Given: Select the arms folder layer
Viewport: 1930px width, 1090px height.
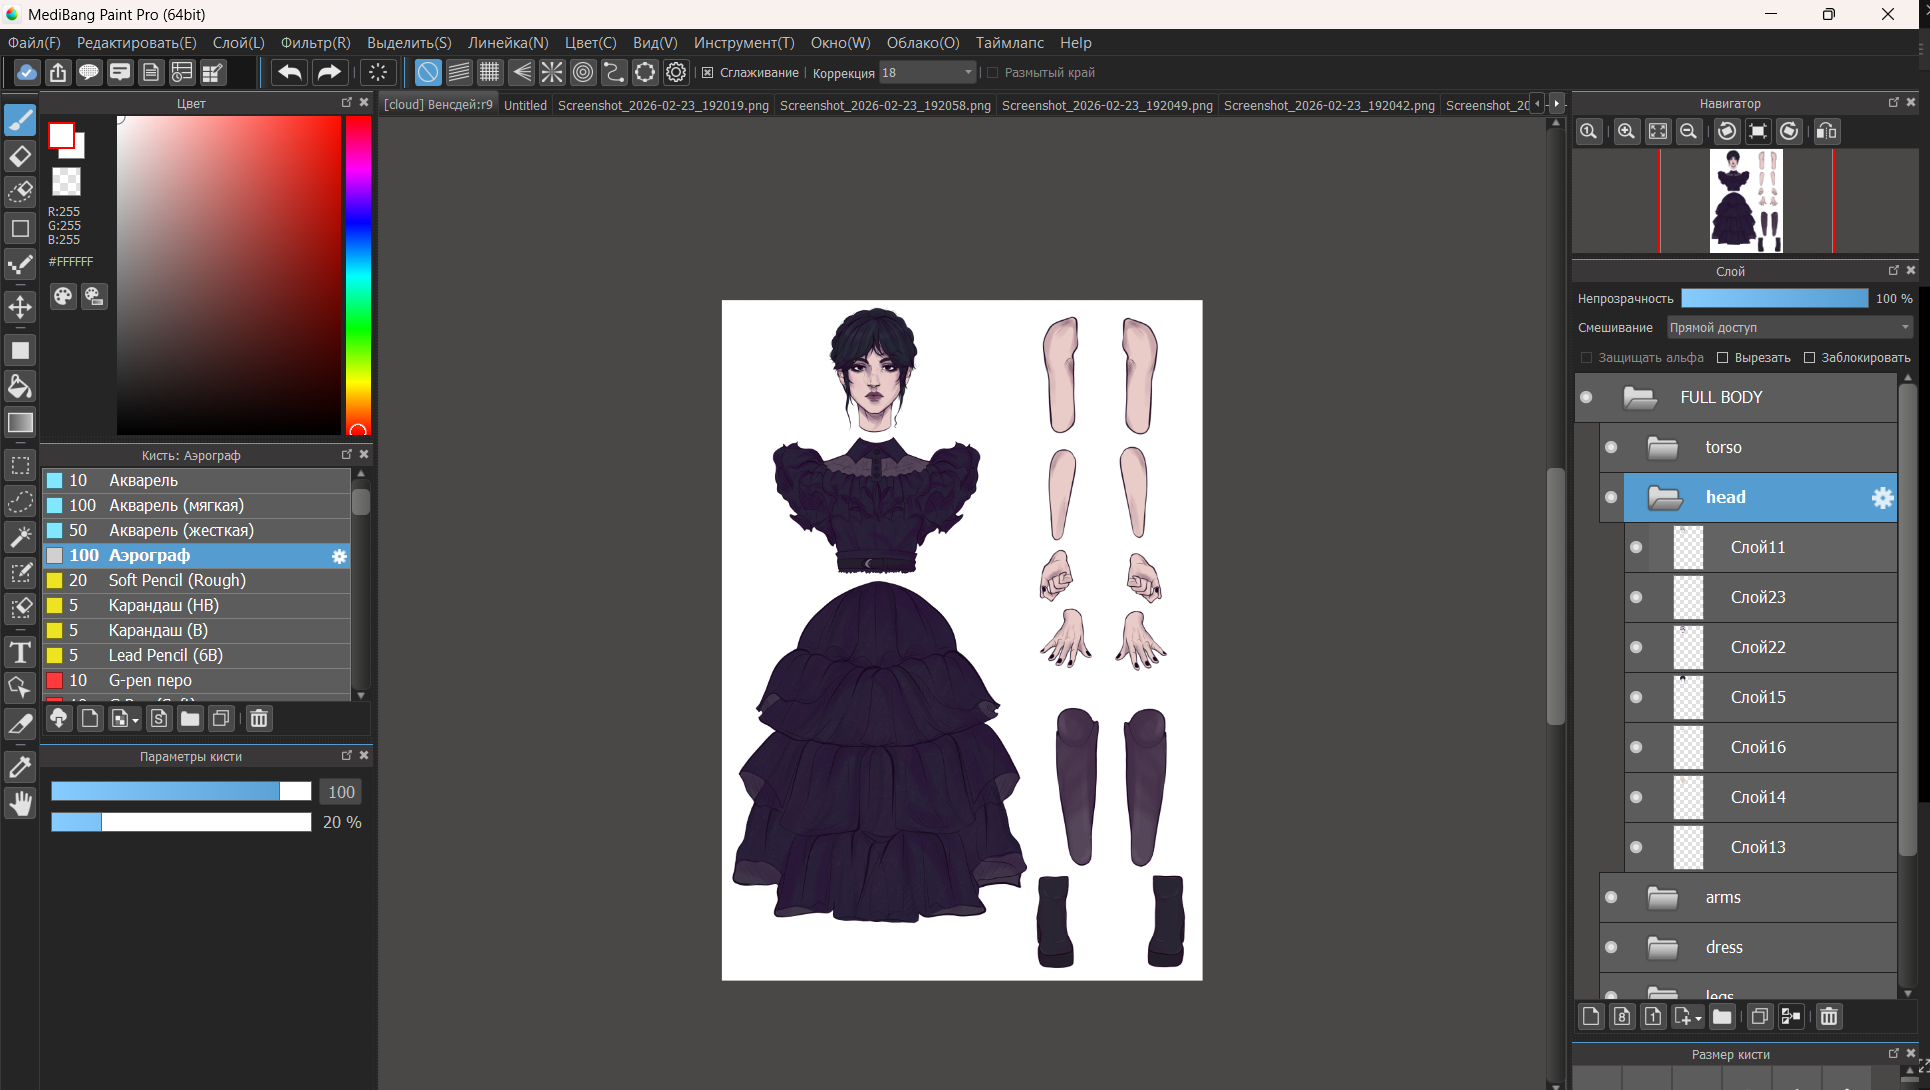Looking at the screenshot, I should [1723, 897].
